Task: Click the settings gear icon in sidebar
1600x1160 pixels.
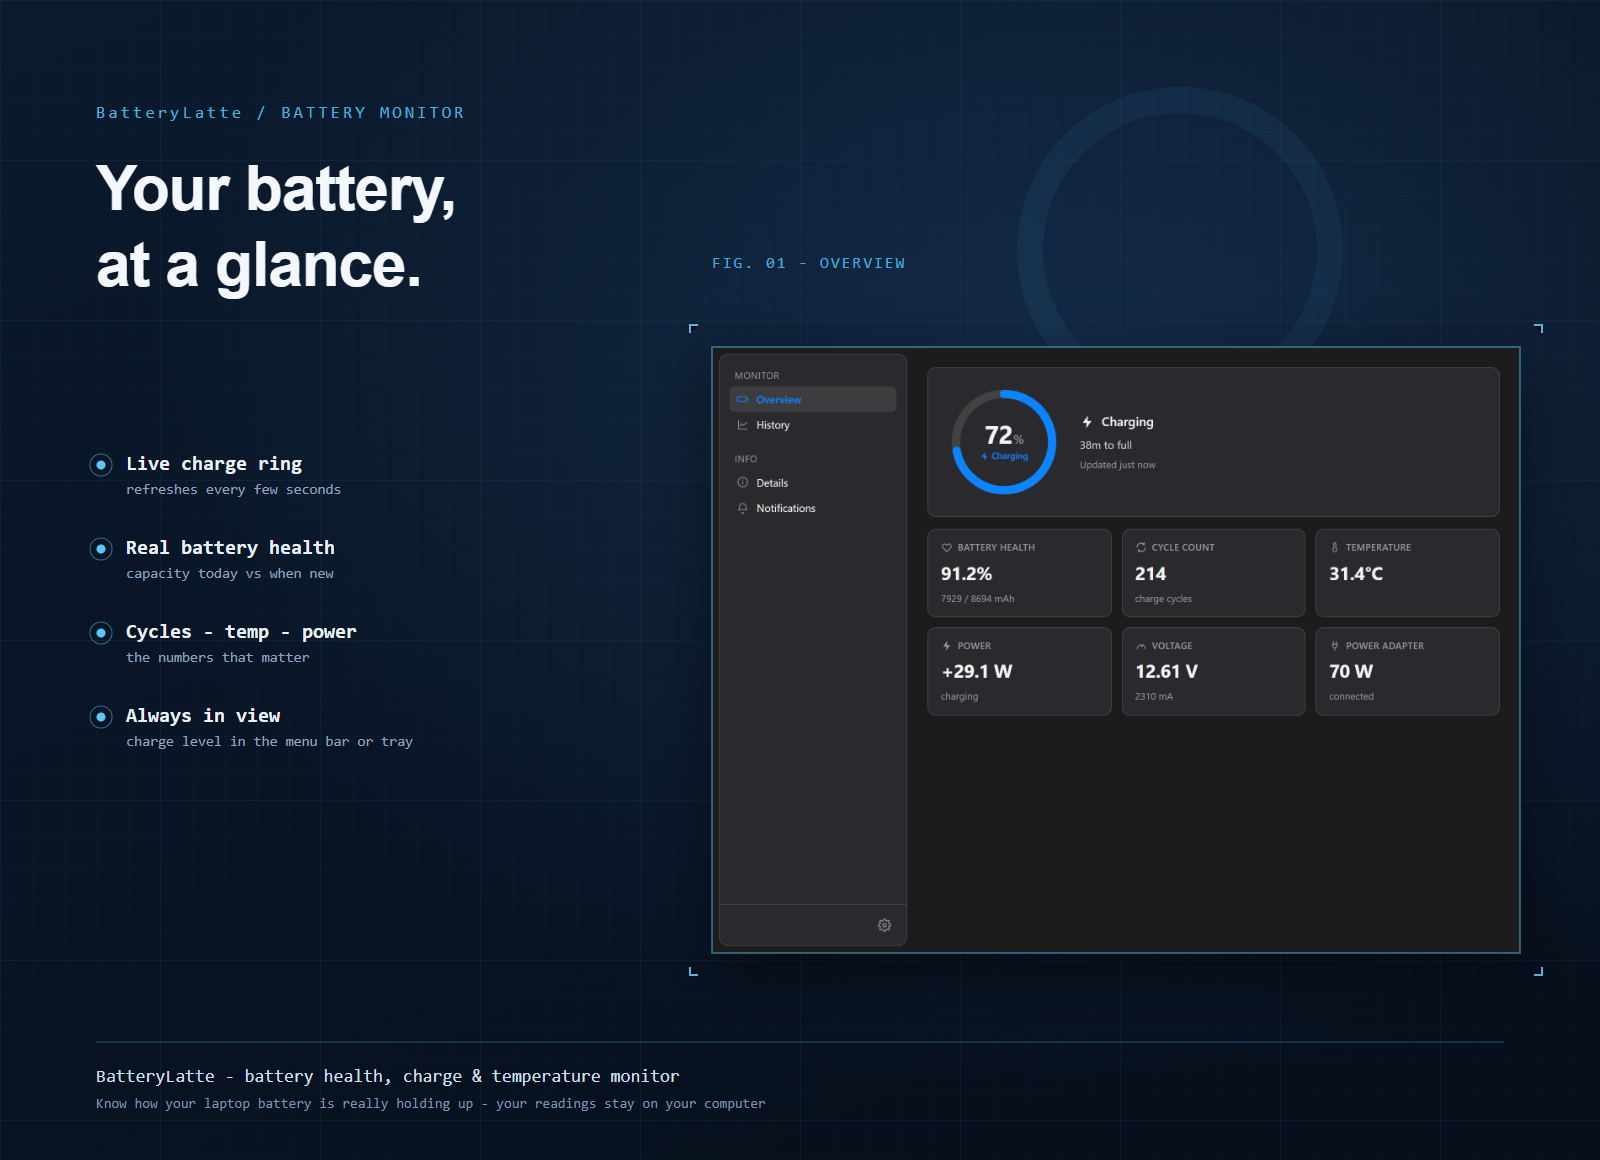Action: 884,925
